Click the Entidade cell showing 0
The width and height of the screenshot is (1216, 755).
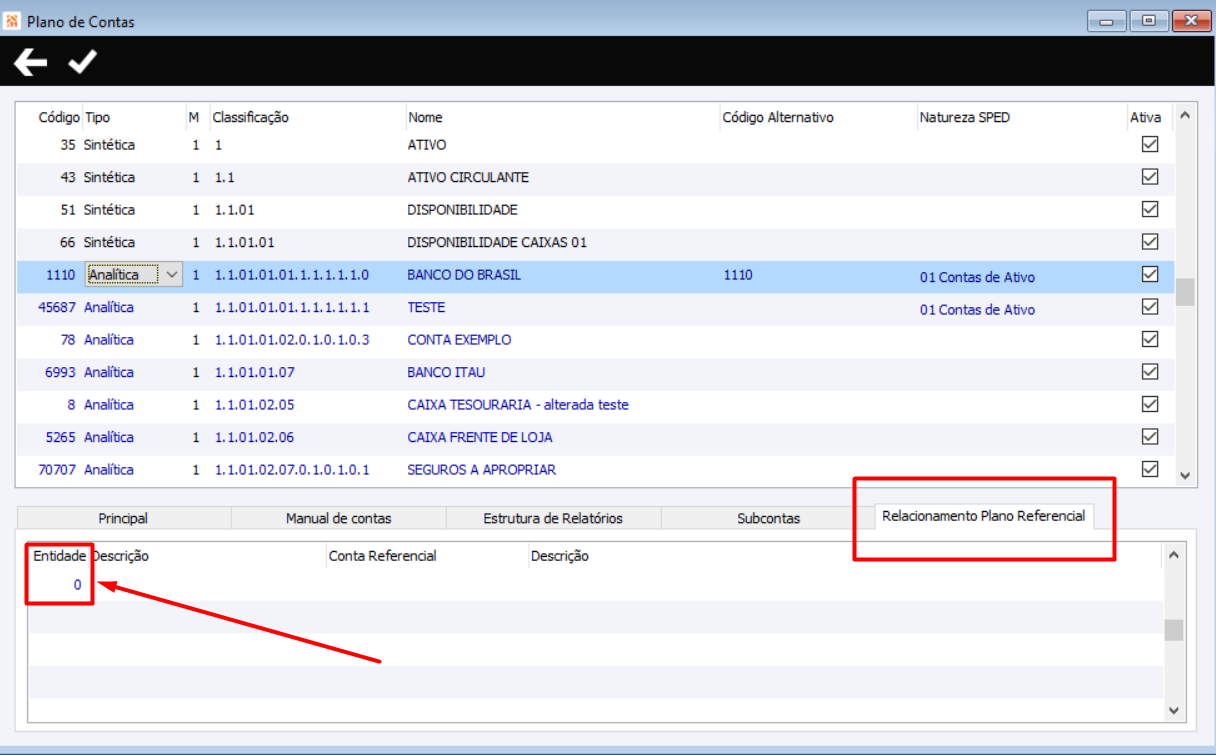[x=58, y=585]
